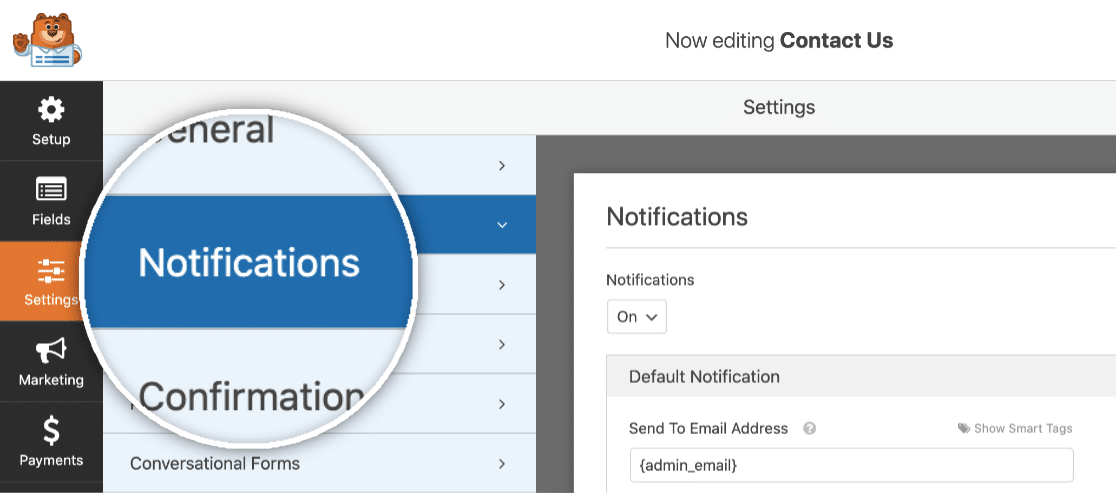Open the Marketing megaphone icon
1116x494 pixels.
tap(51, 351)
